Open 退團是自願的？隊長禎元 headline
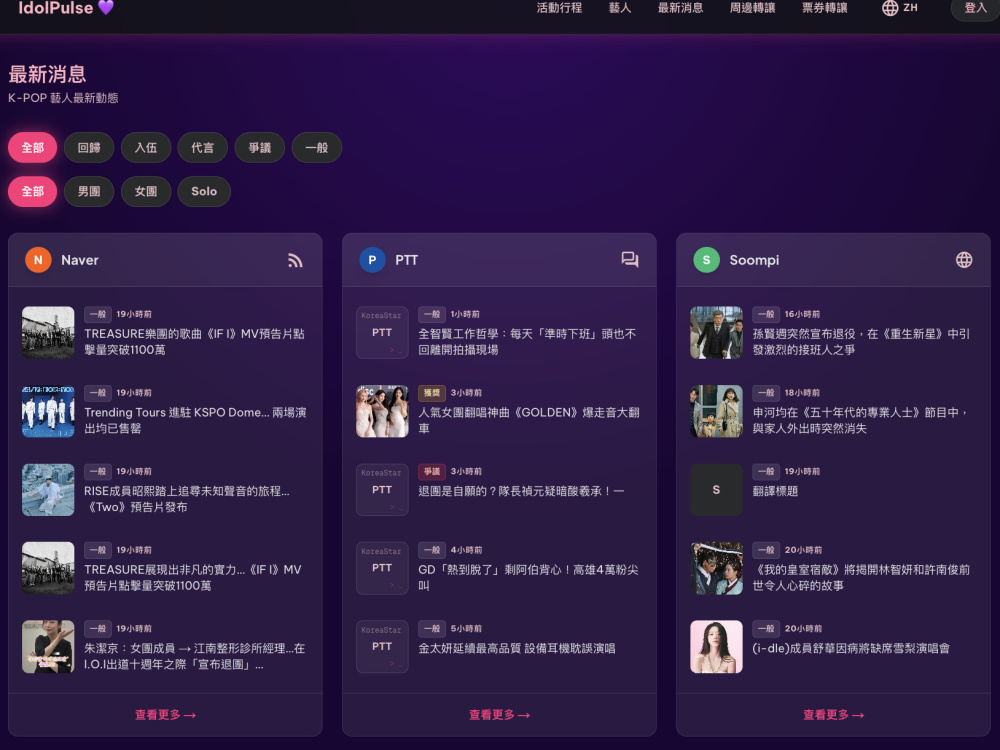The height and width of the screenshot is (750, 1000). click(x=521, y=491)
